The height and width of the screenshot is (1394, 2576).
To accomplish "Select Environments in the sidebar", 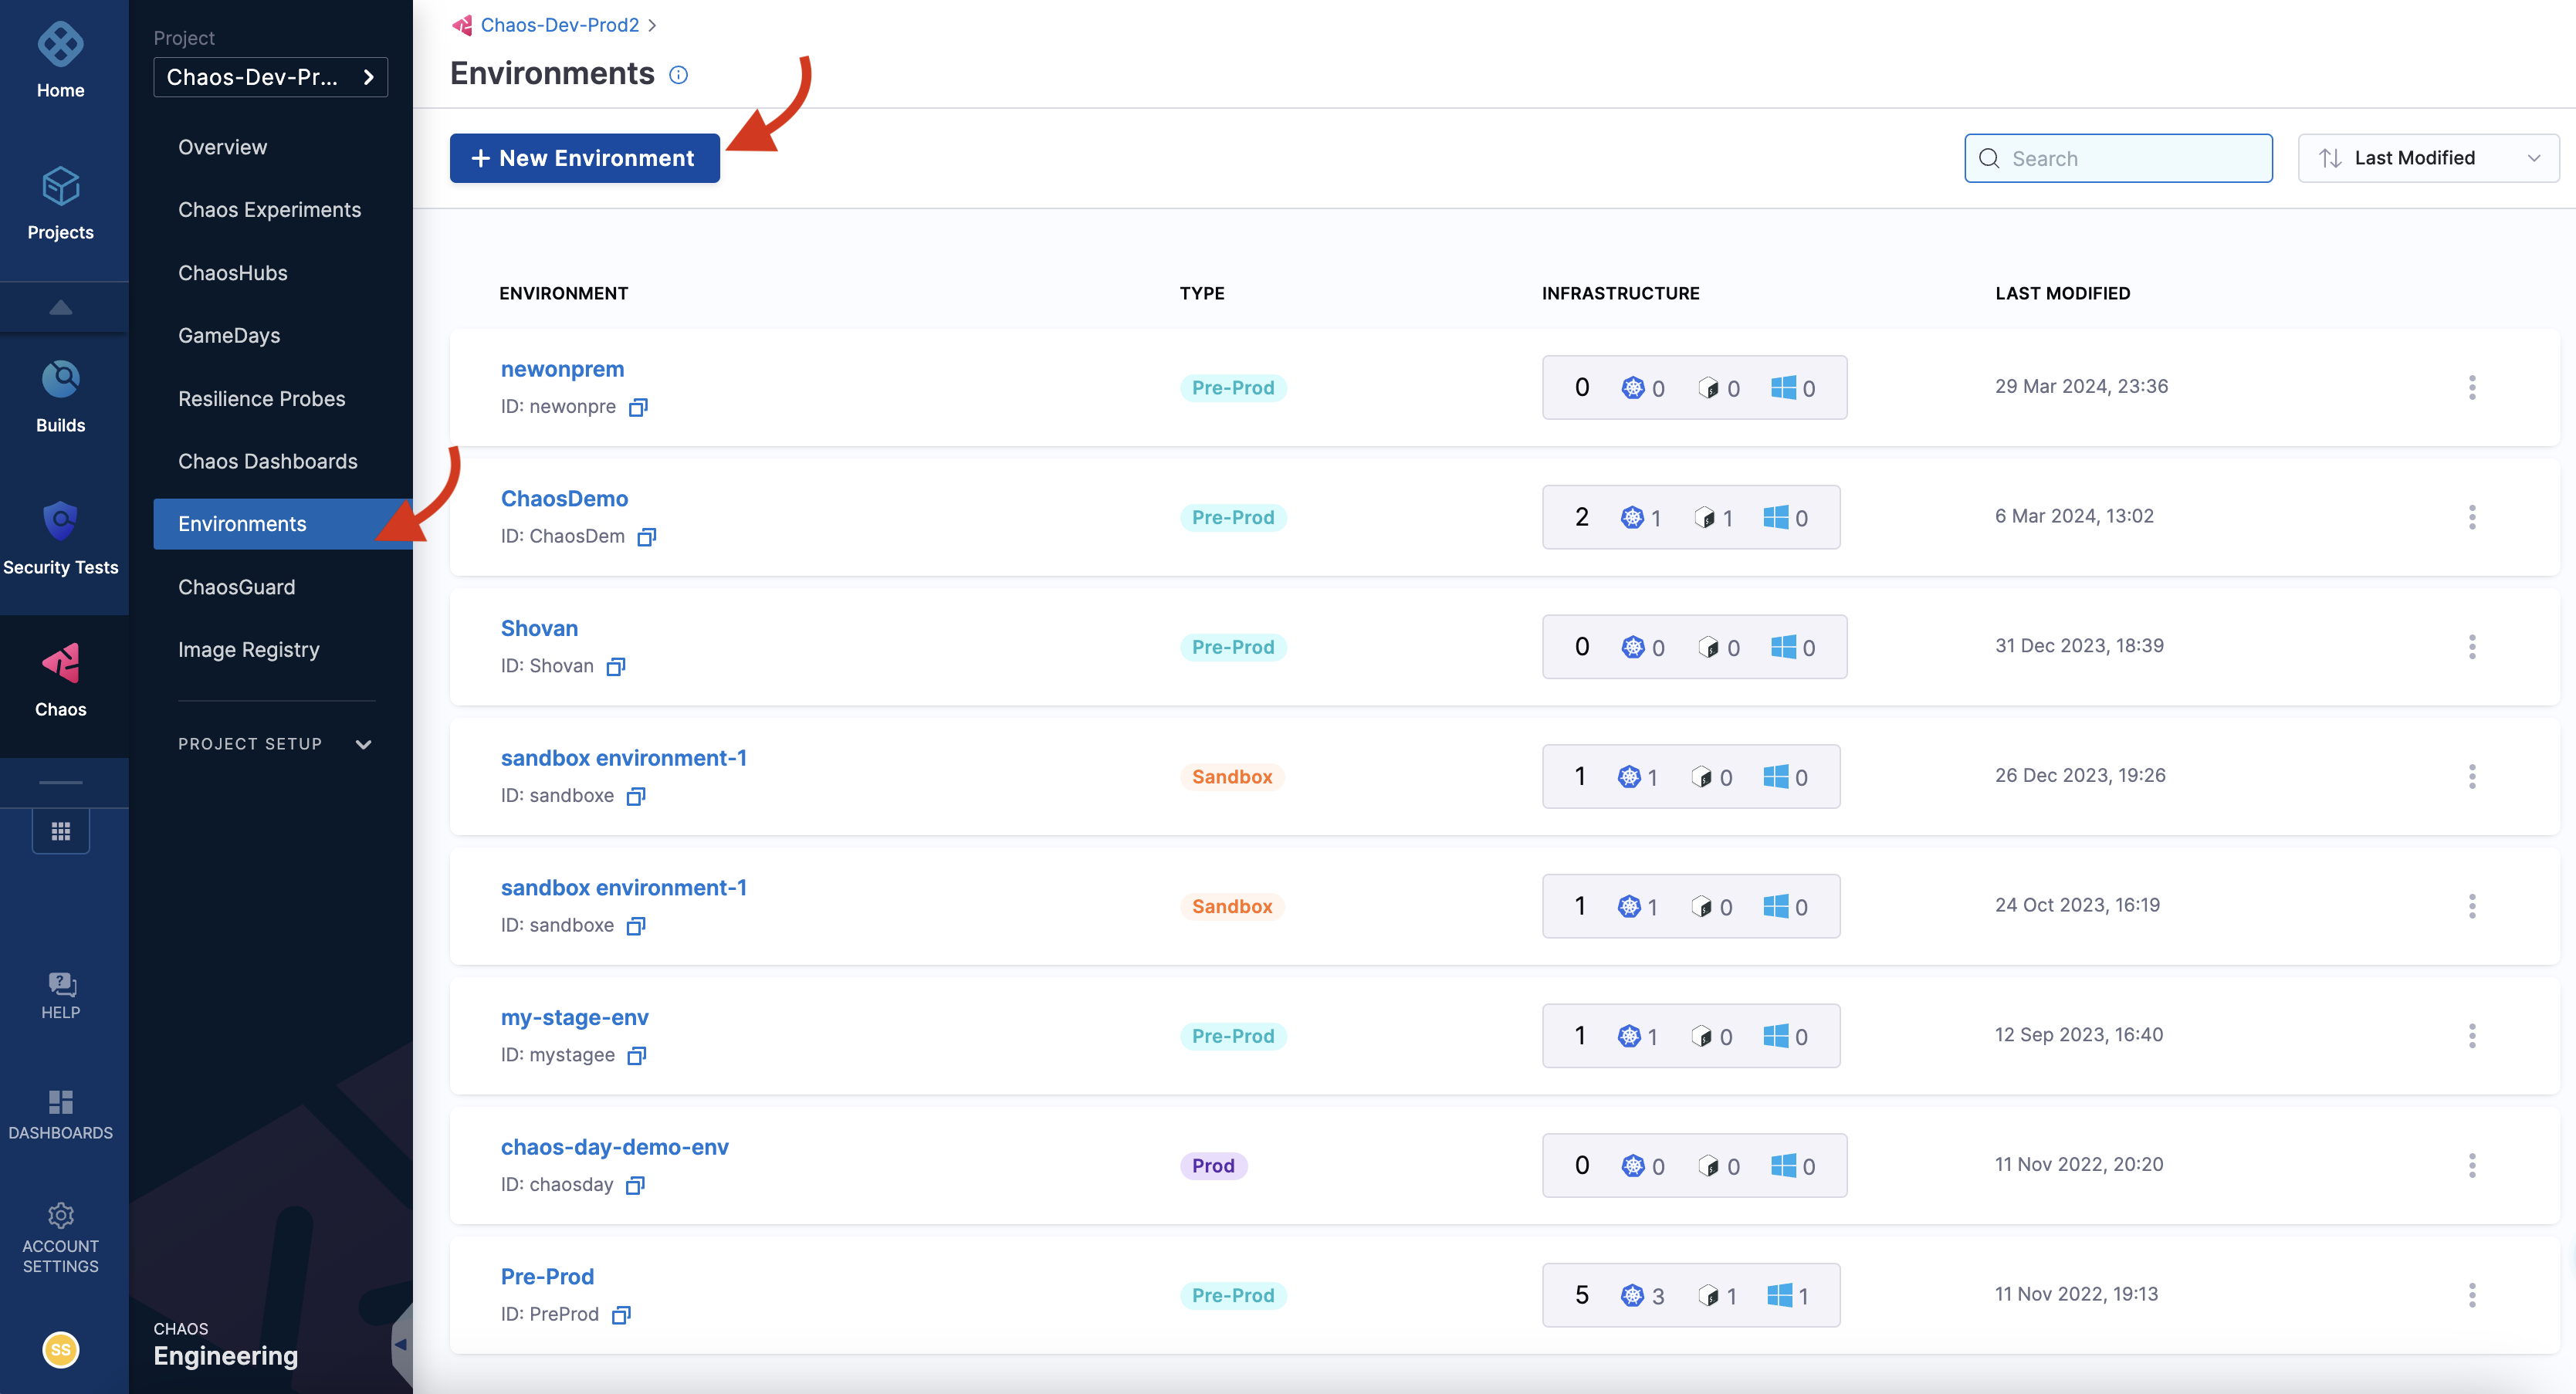I will click(283, 524).
